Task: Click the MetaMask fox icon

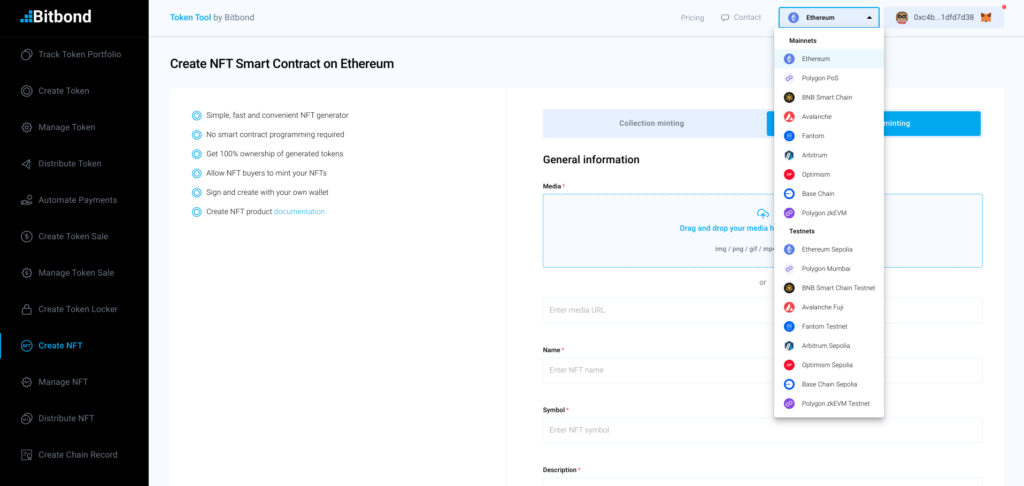Action: [x=986, y=18]
